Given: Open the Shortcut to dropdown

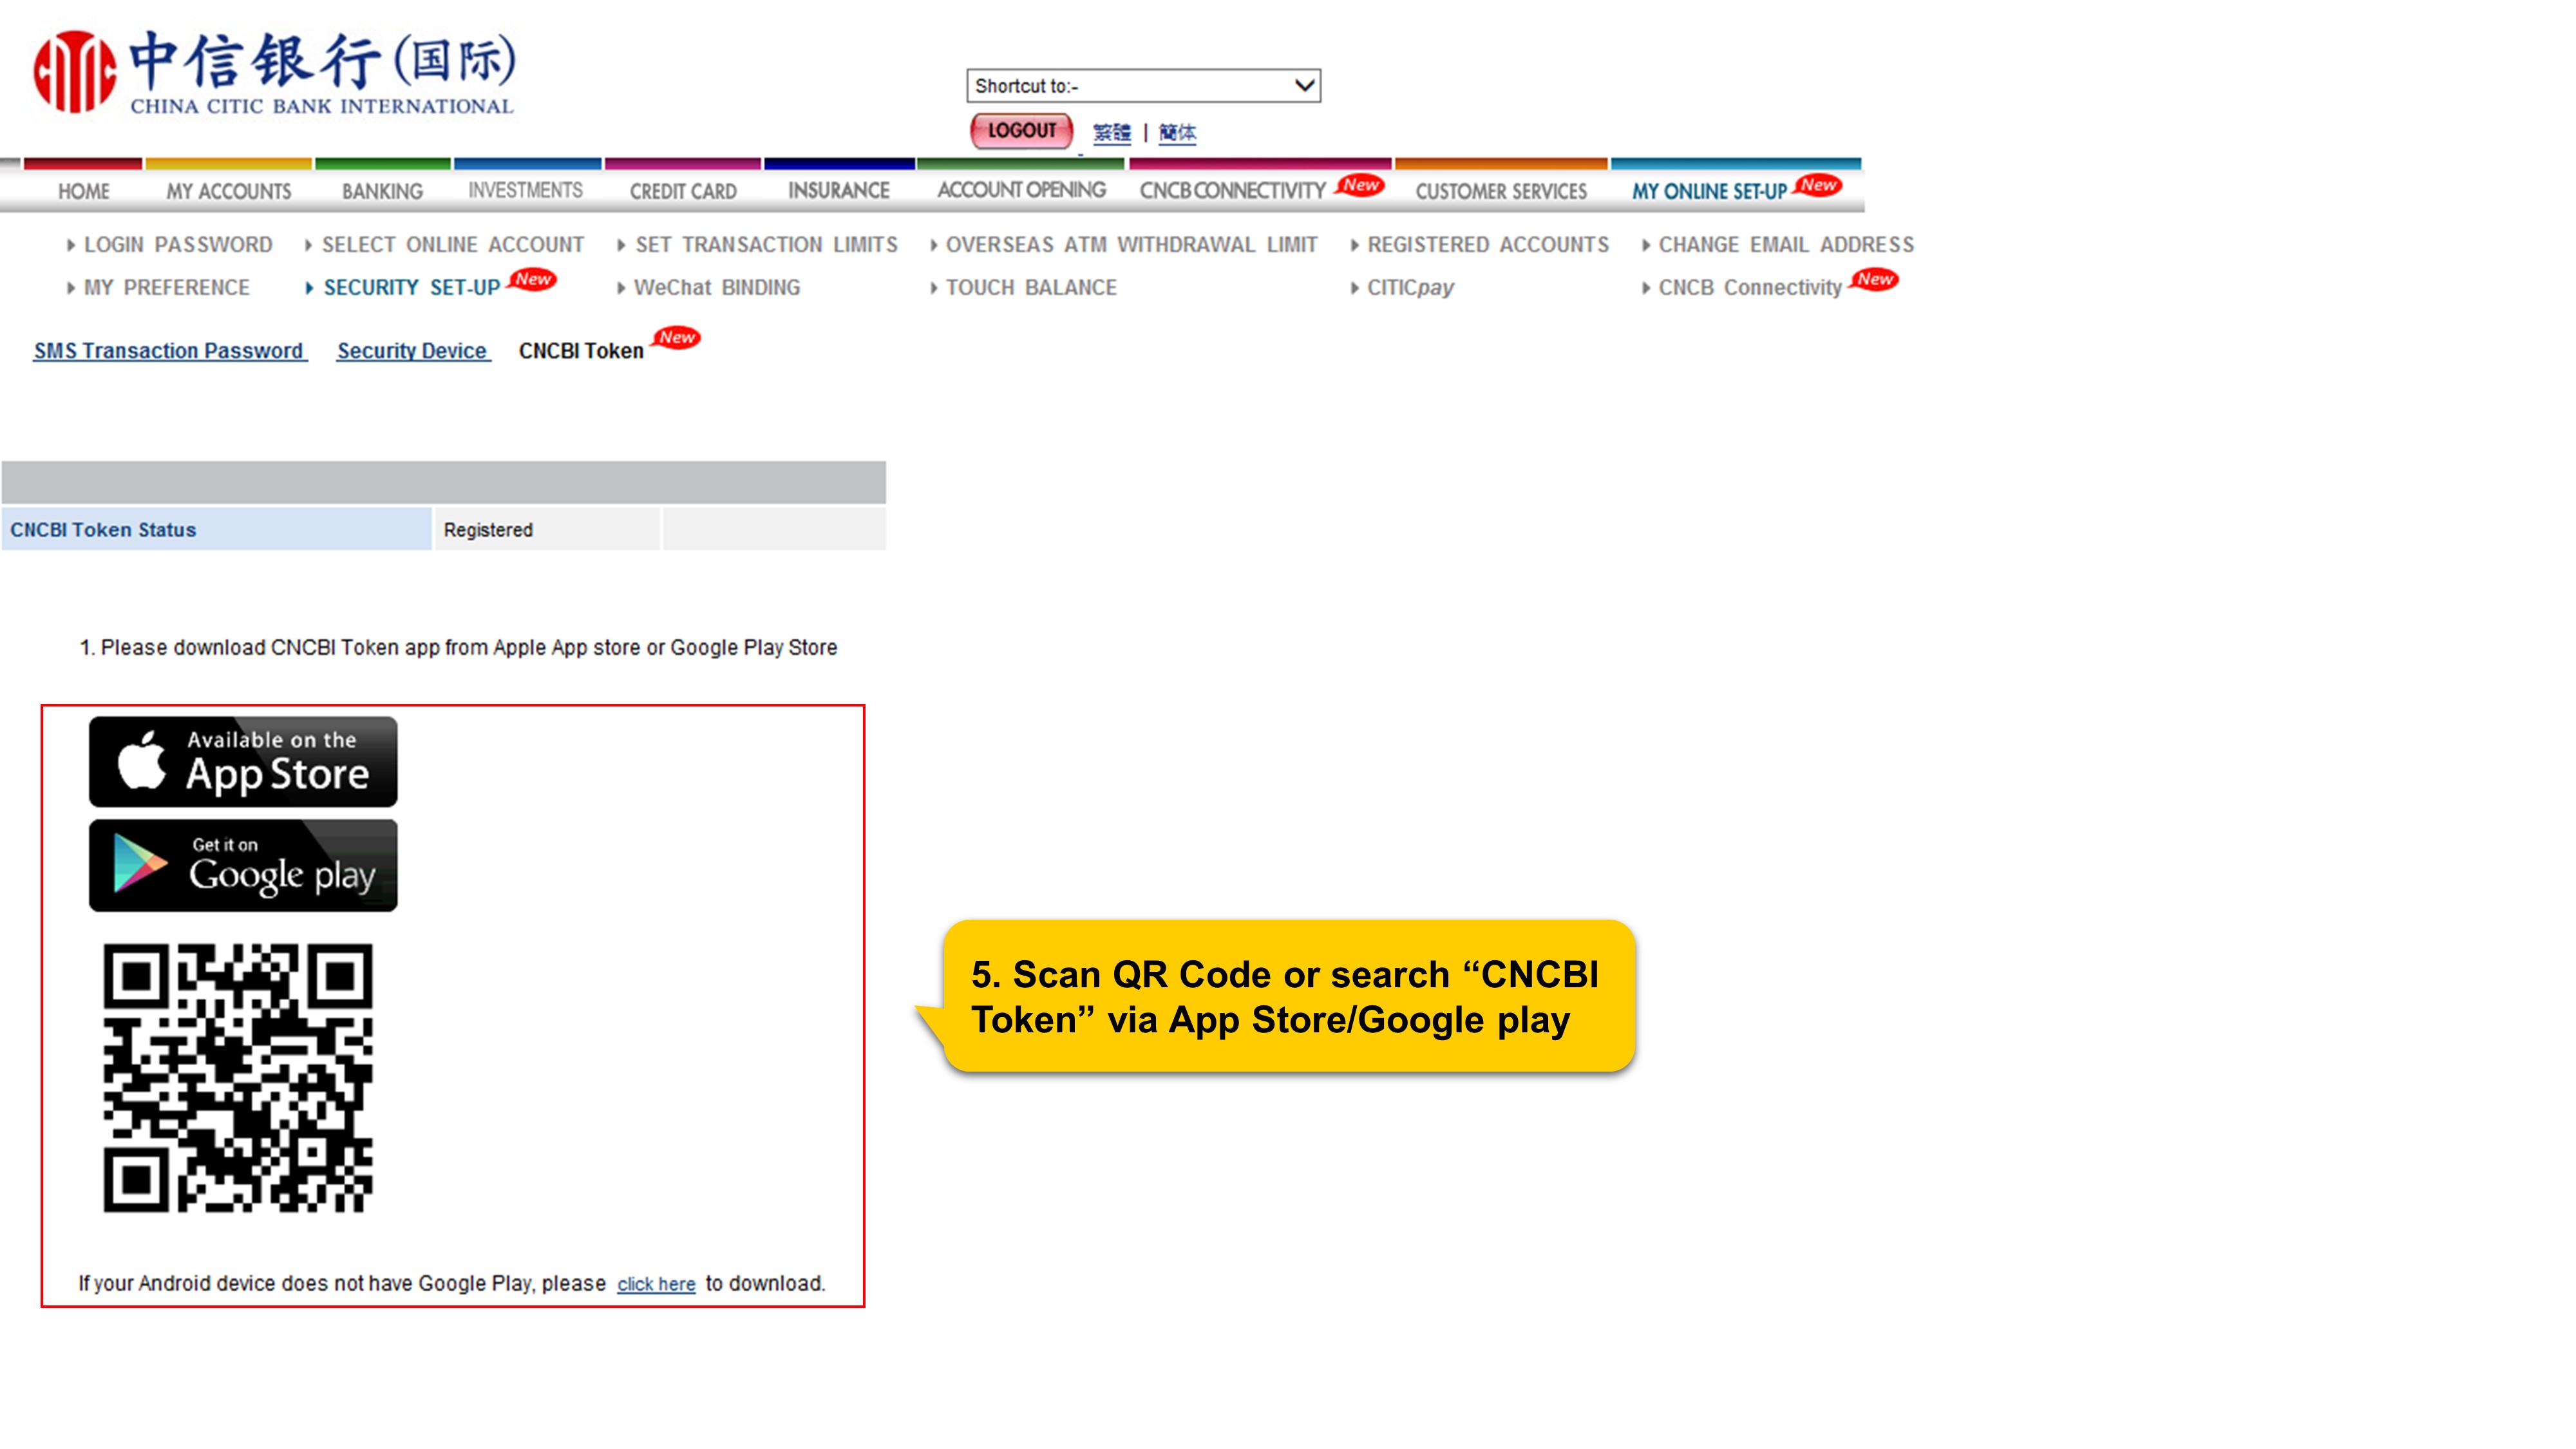Looking at the screenshot, I should [1143, 86].
